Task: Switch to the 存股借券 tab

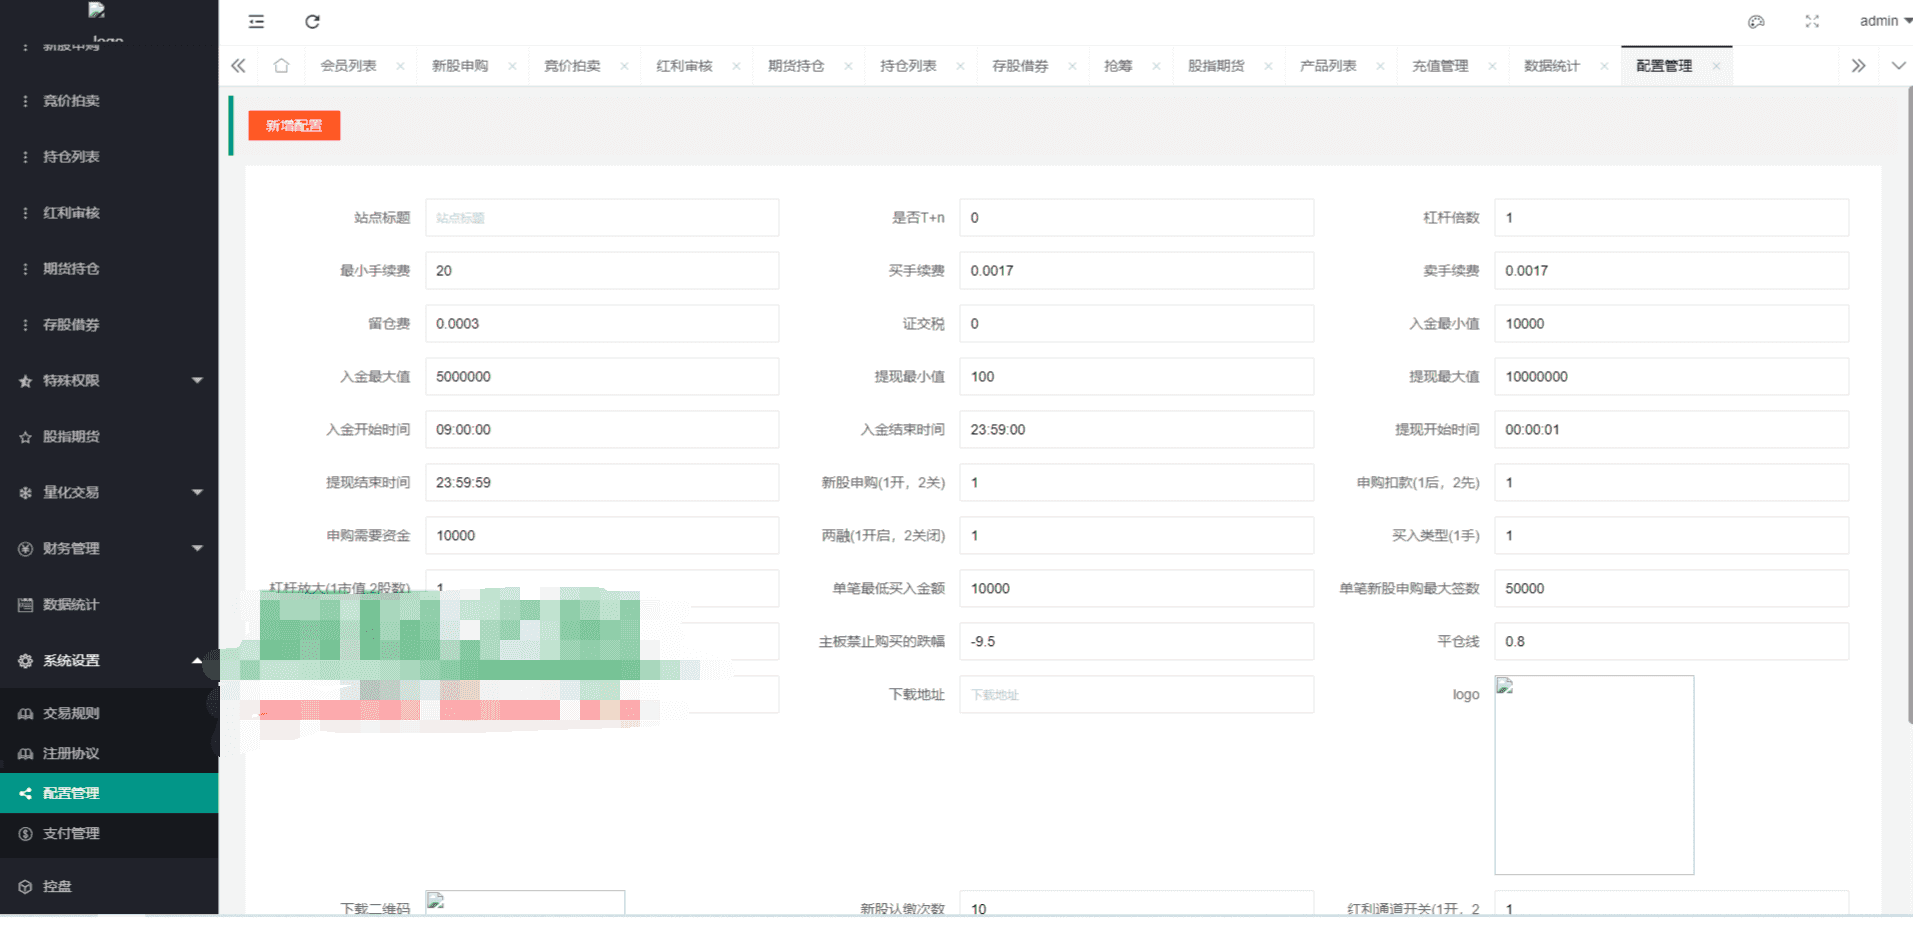Action: coord(1021,66)
